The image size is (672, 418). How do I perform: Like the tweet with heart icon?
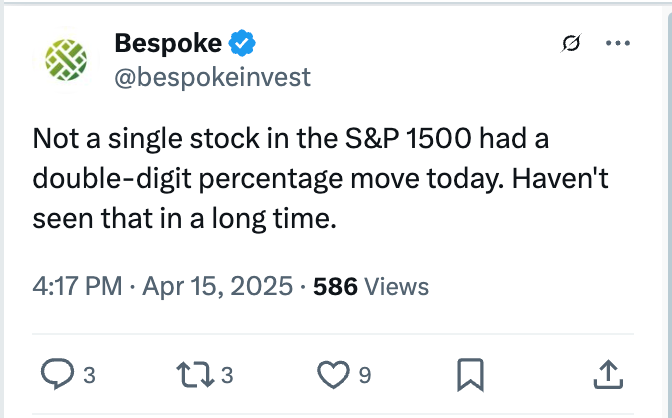tap(333, 374)
